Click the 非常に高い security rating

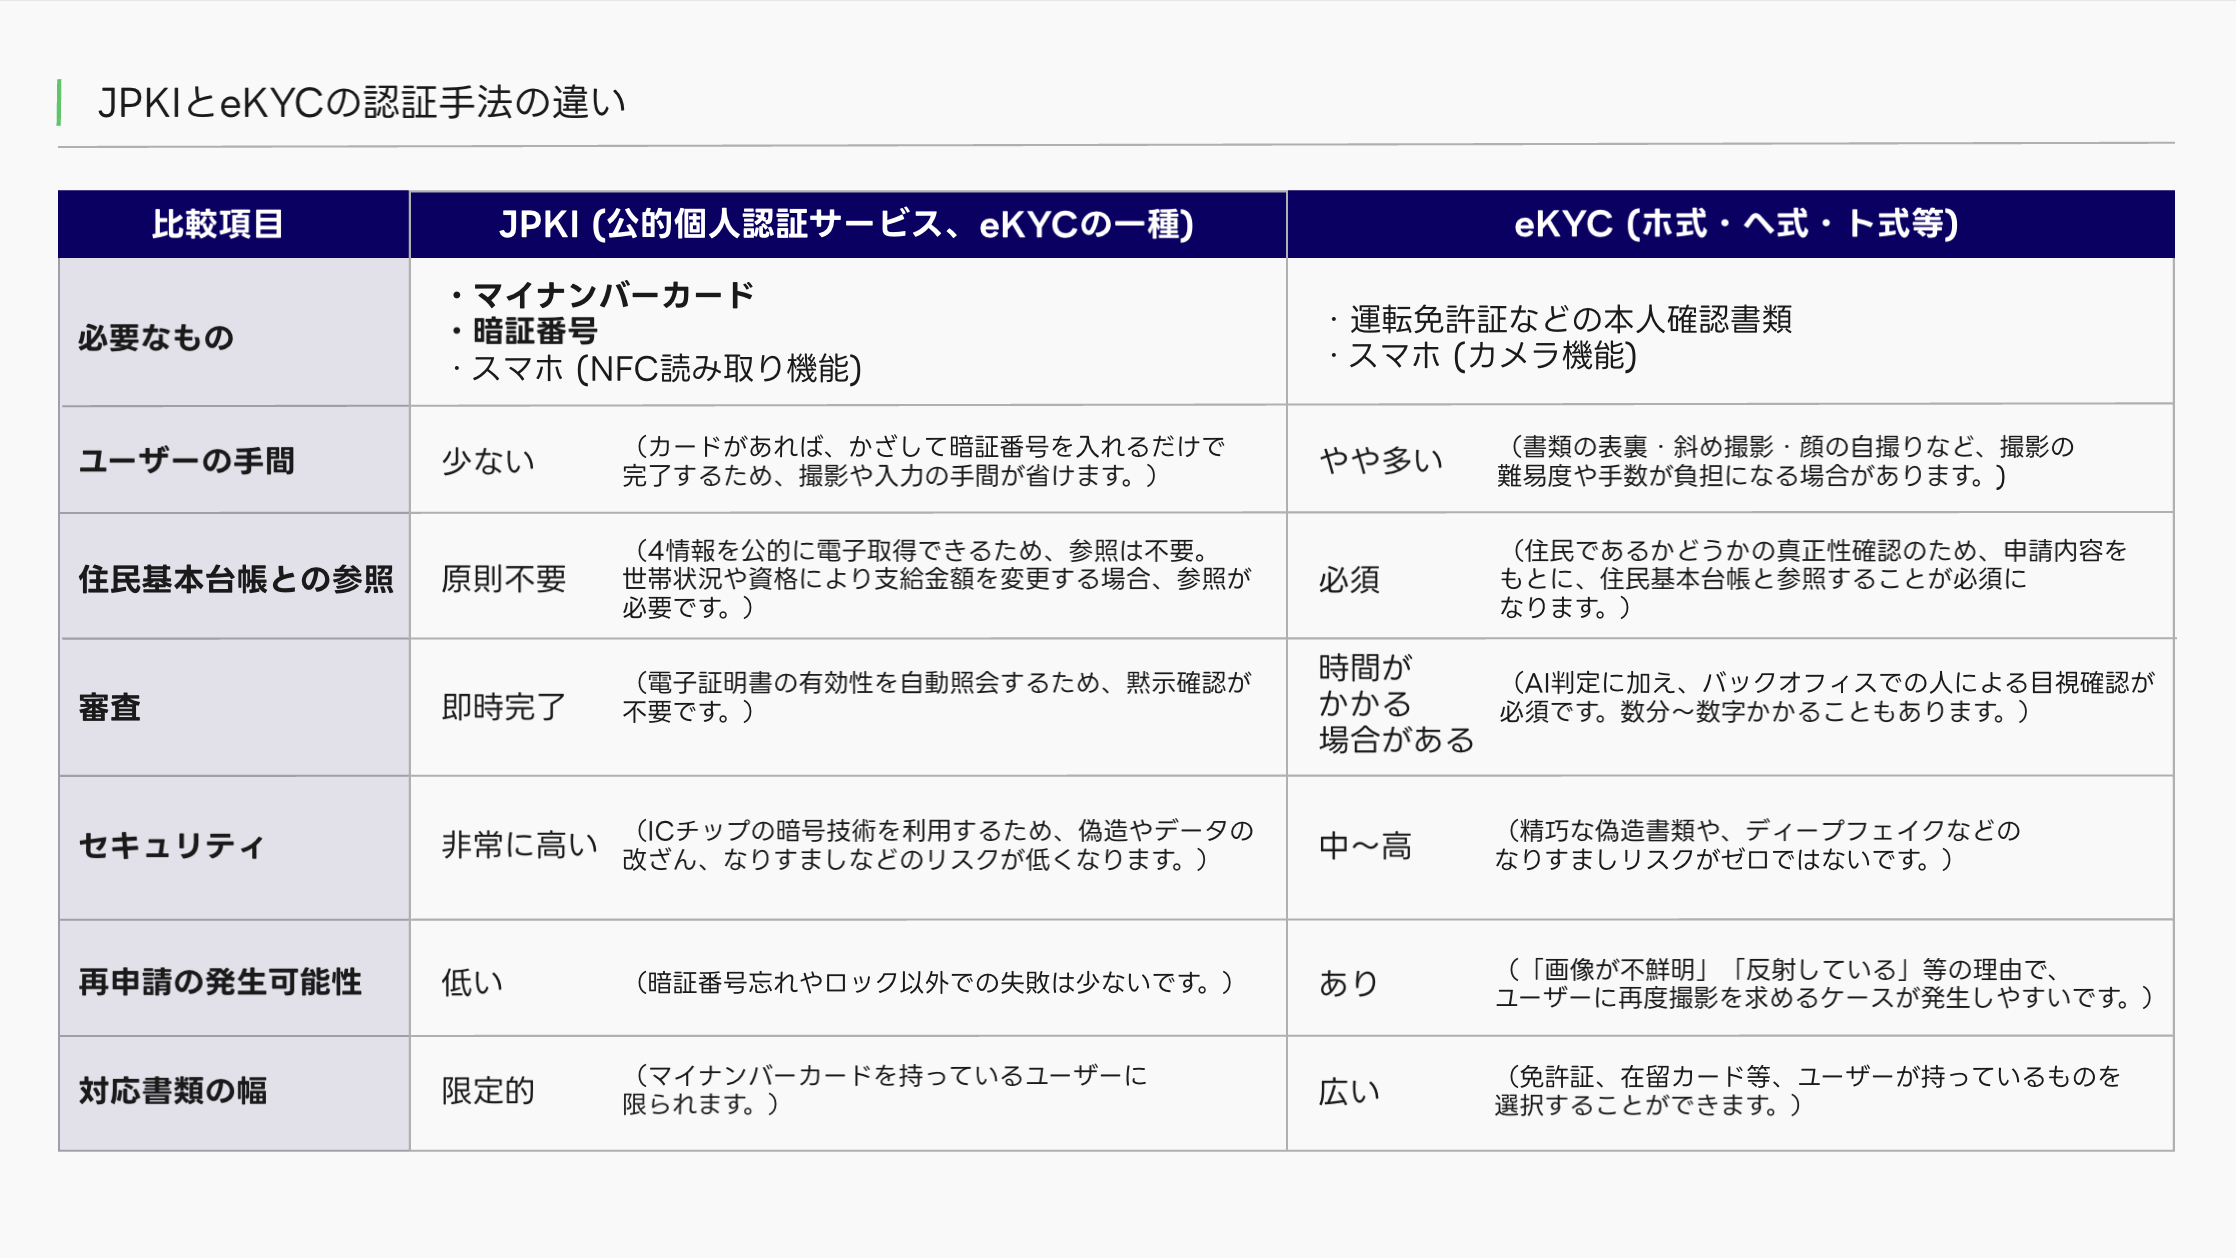tap(516, 842)
